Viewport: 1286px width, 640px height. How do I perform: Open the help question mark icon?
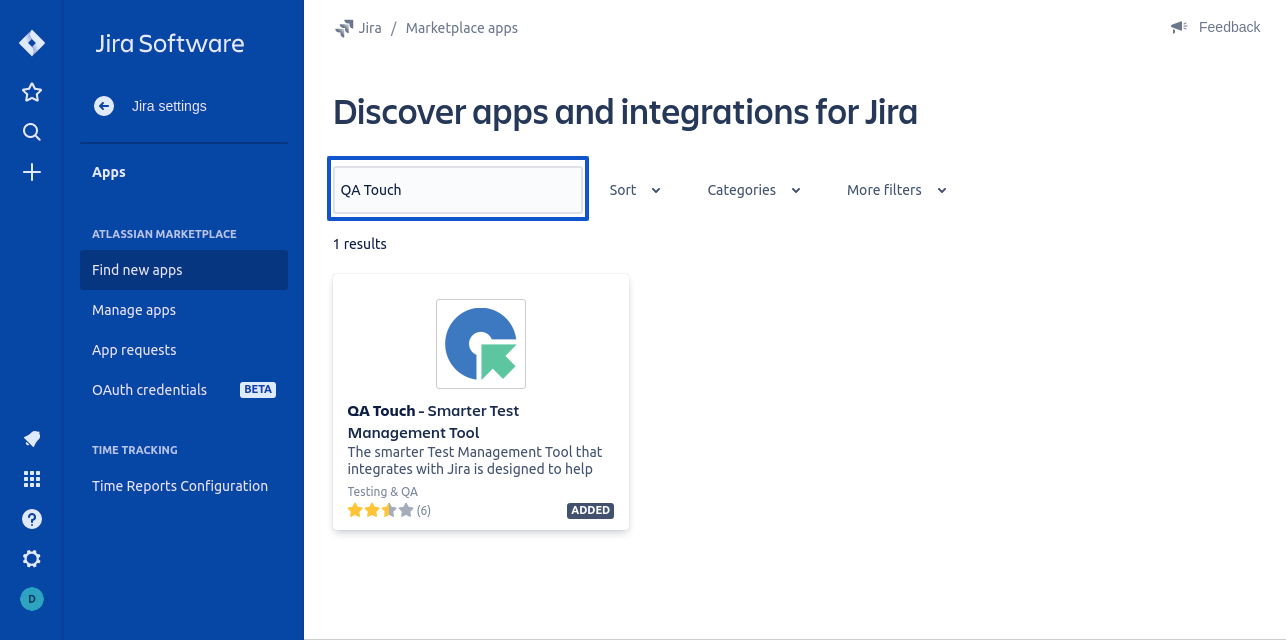[32, 519]
